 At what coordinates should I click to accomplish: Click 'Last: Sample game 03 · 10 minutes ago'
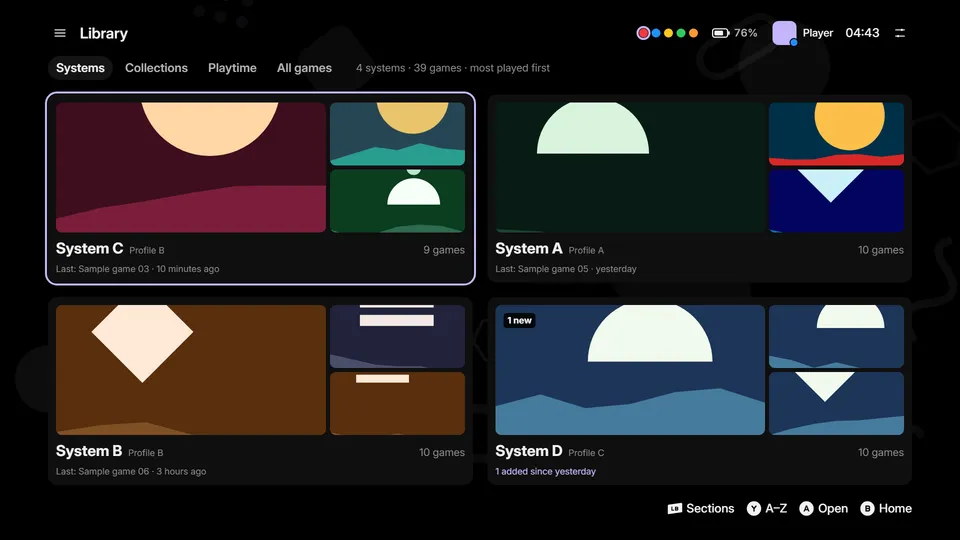[138, 269]
